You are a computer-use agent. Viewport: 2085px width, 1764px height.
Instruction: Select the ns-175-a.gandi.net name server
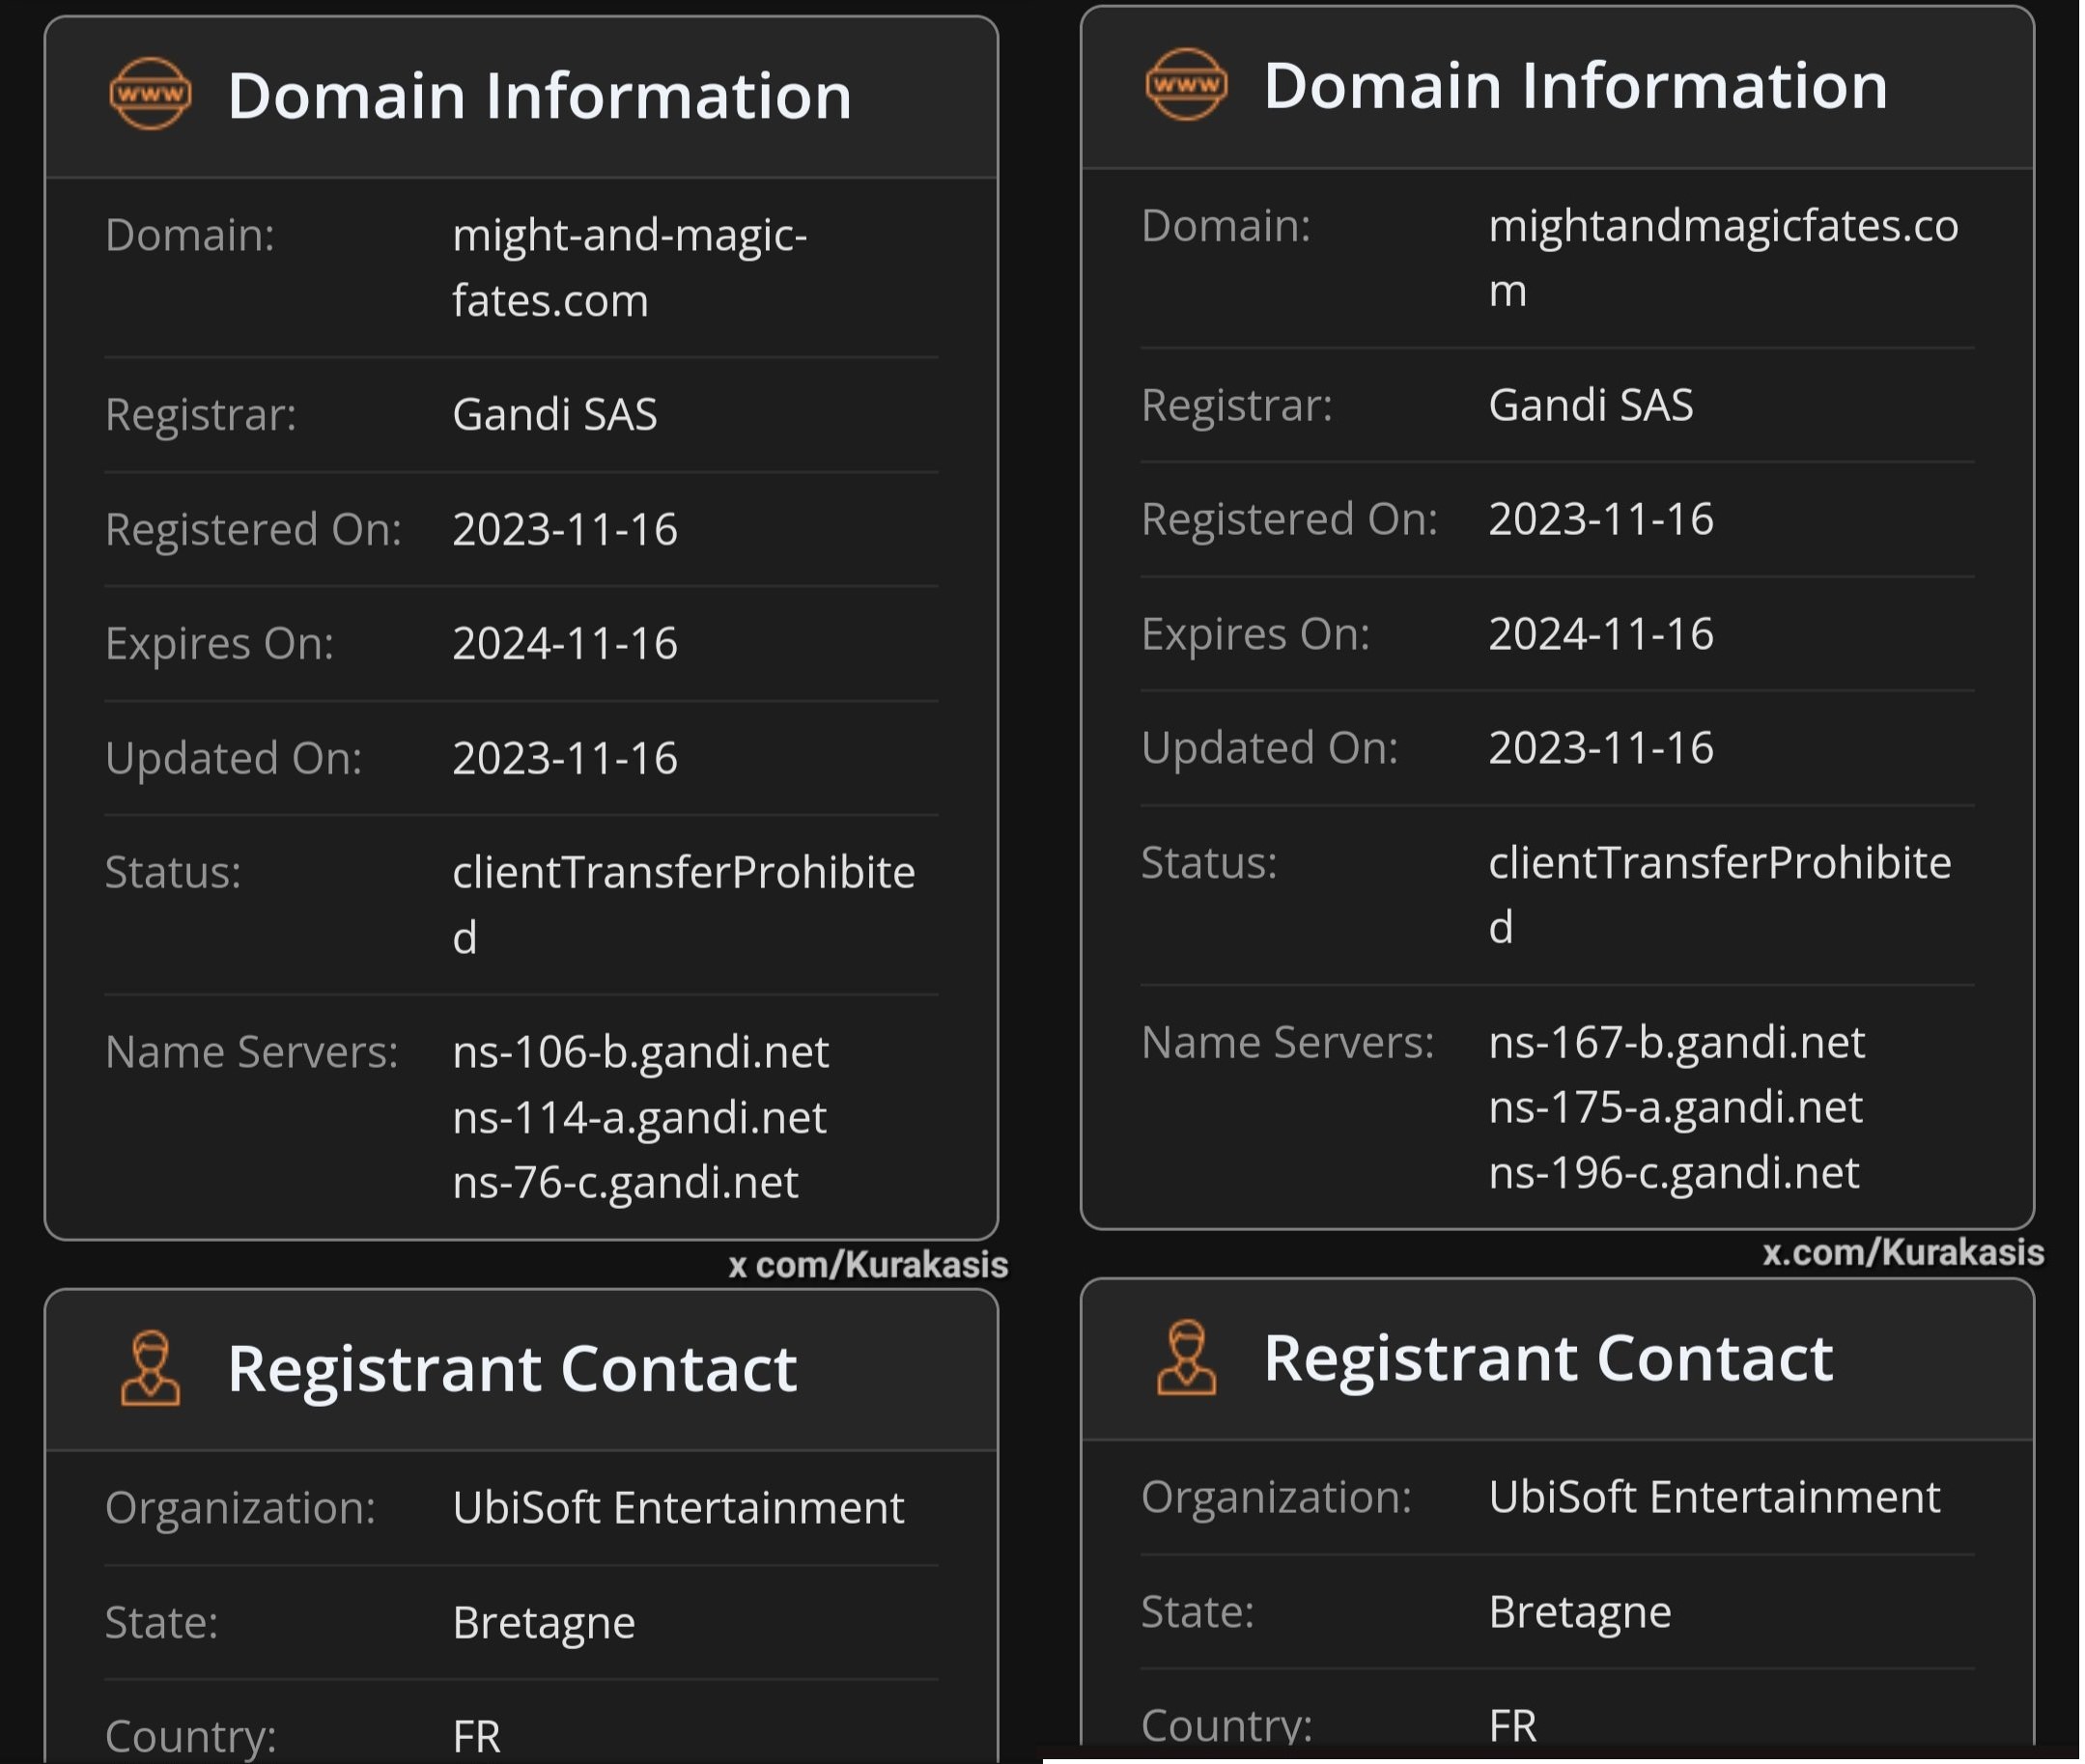(x=1675, y=1107)
